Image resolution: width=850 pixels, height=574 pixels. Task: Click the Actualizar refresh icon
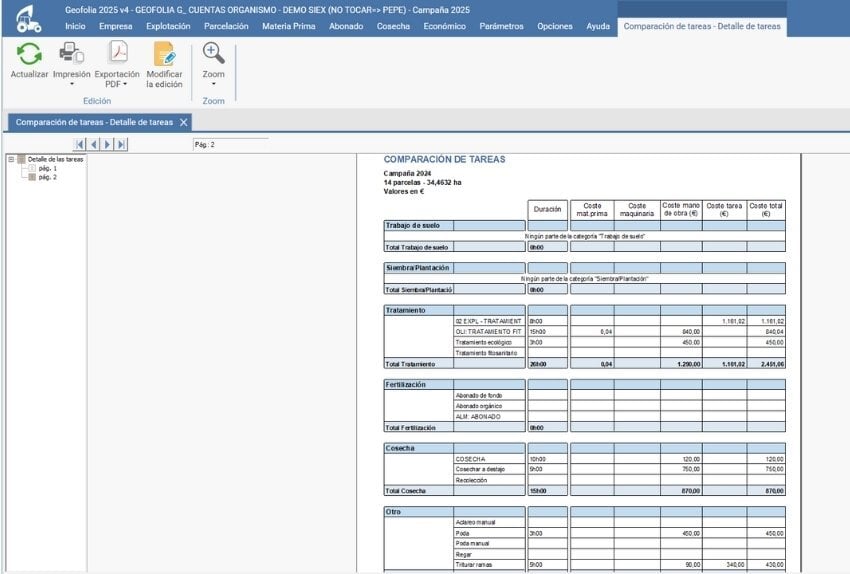point(29,54)
